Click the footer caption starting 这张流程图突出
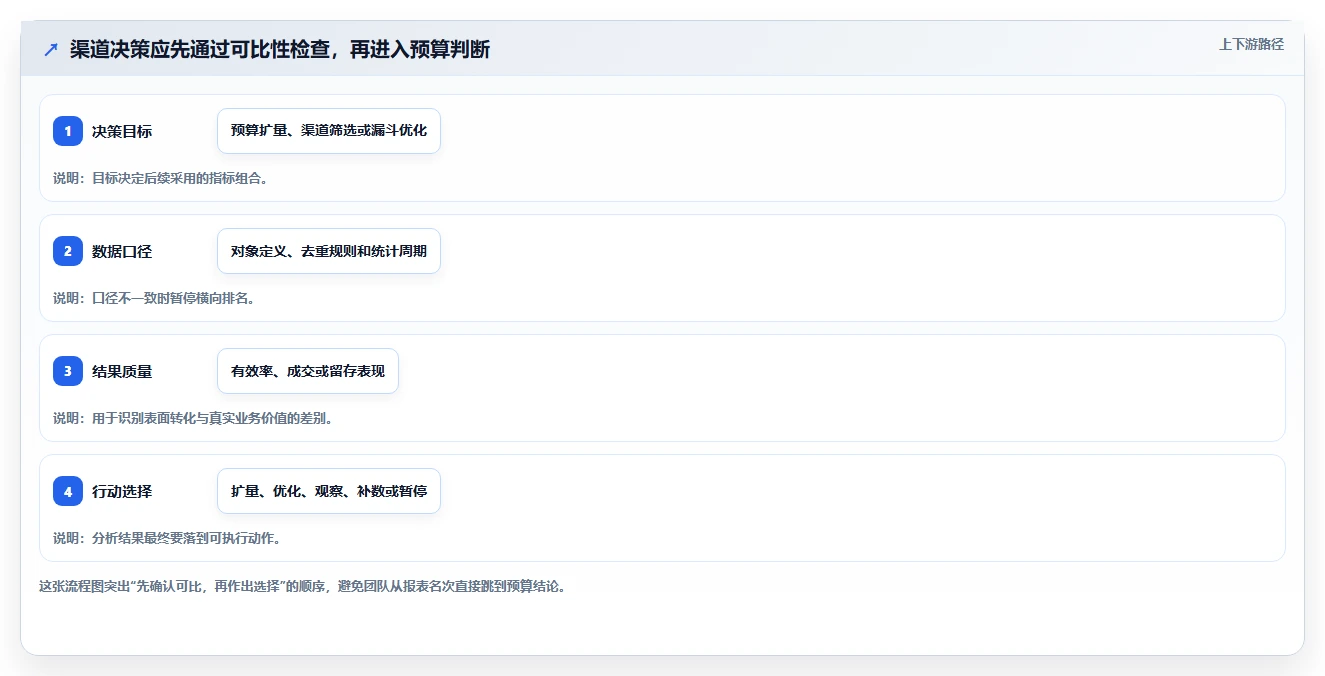Viewport: 1325px width, 676px height. click(303, 586)
